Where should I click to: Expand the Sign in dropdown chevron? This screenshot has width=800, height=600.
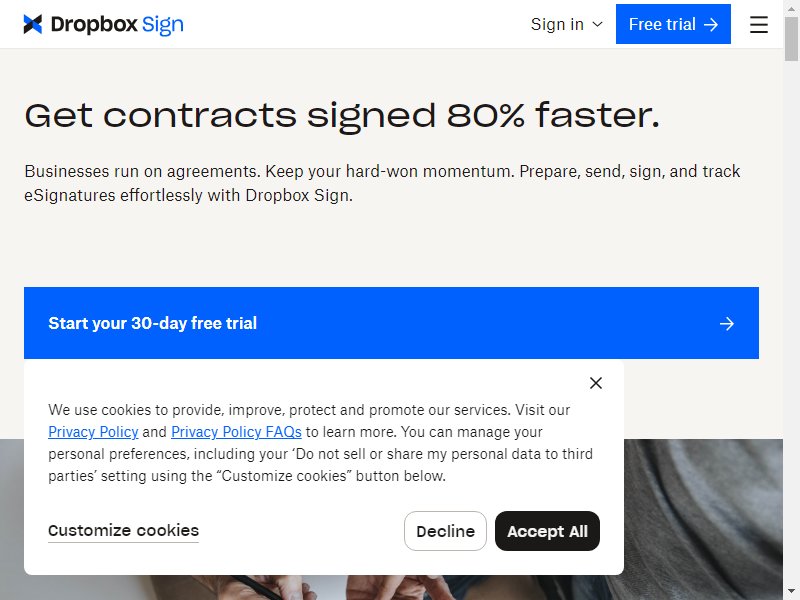597,24
